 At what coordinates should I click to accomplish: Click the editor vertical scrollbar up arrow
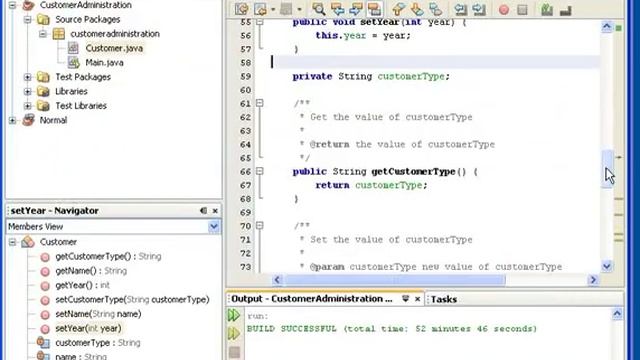click(x=607, y=27)
